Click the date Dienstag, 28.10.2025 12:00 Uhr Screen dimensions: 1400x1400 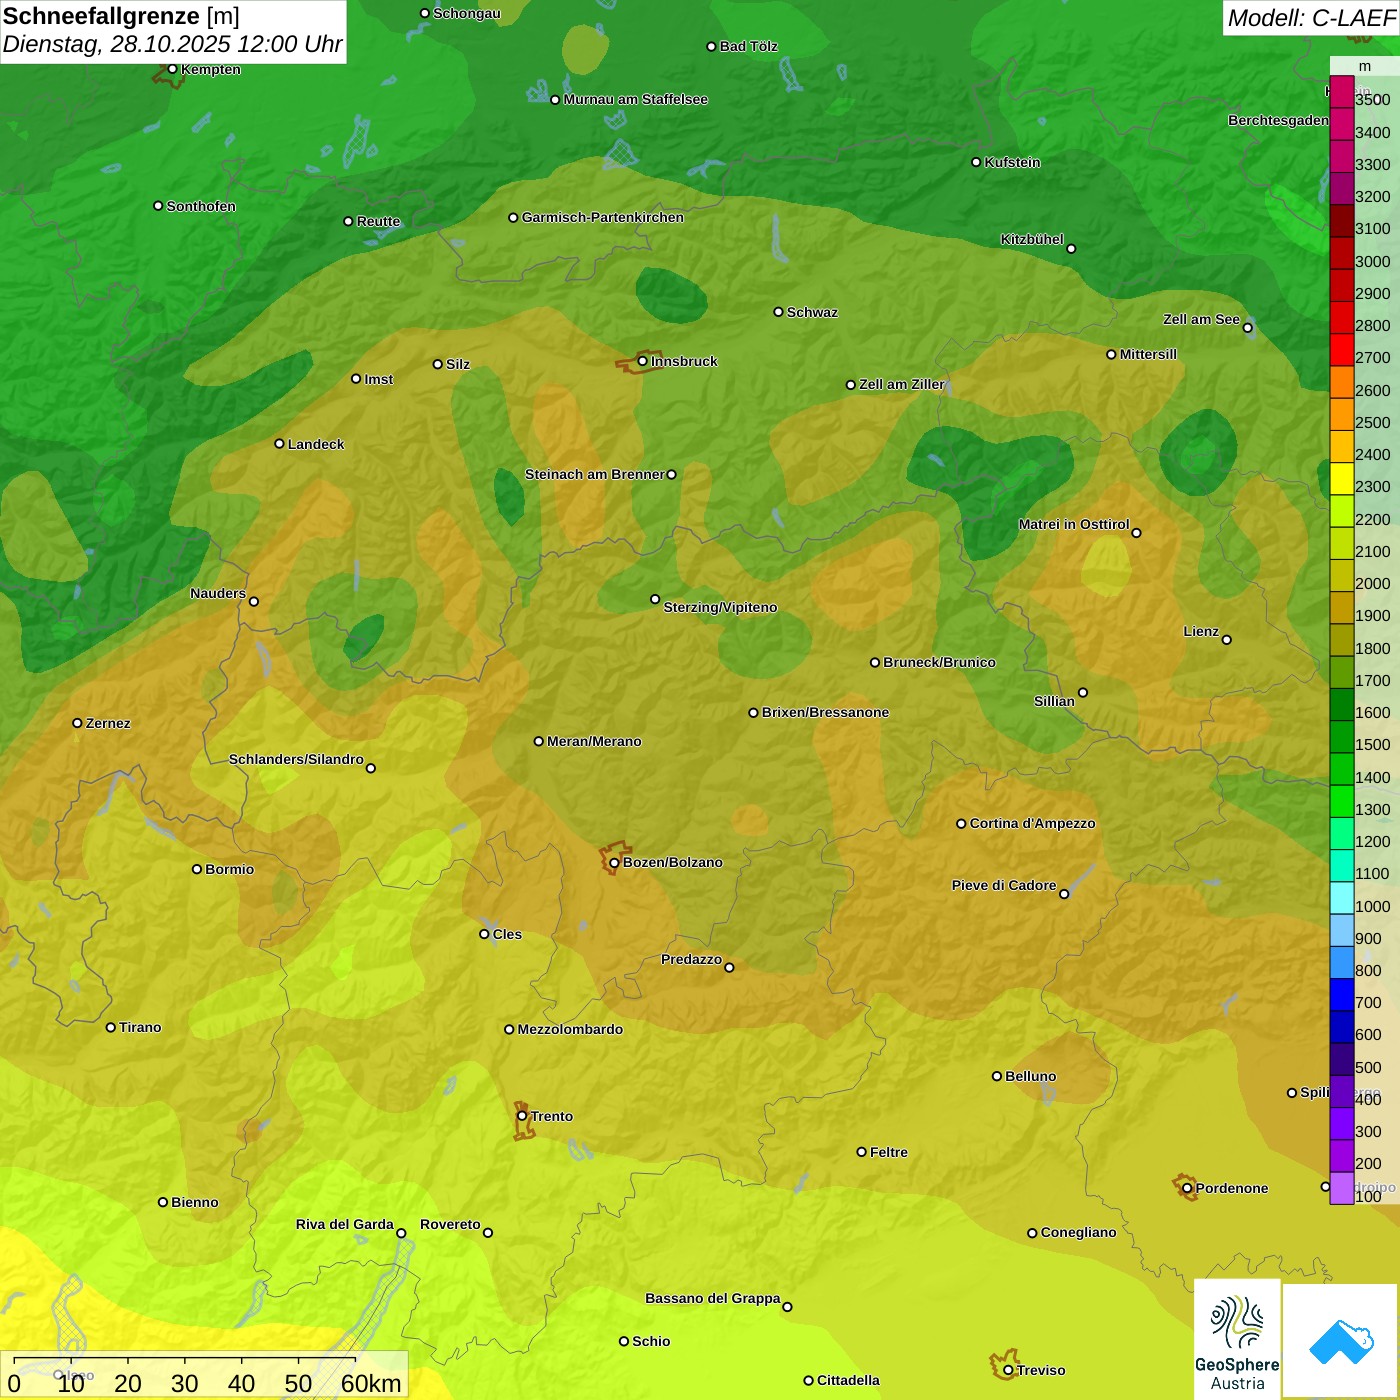[x=172, y=44]
